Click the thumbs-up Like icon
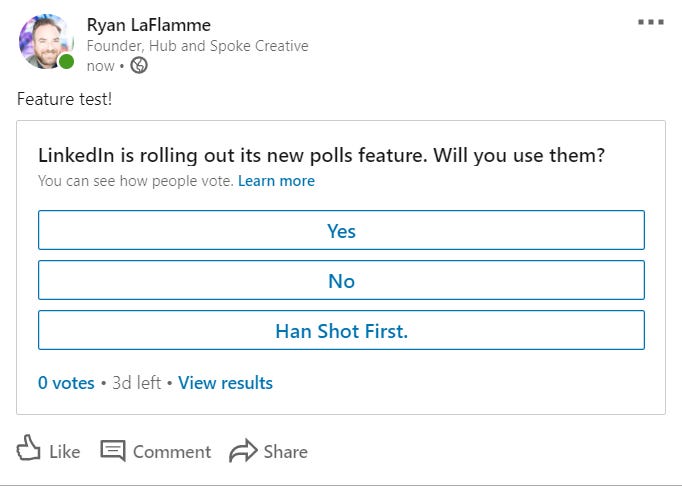 point(29,449)
